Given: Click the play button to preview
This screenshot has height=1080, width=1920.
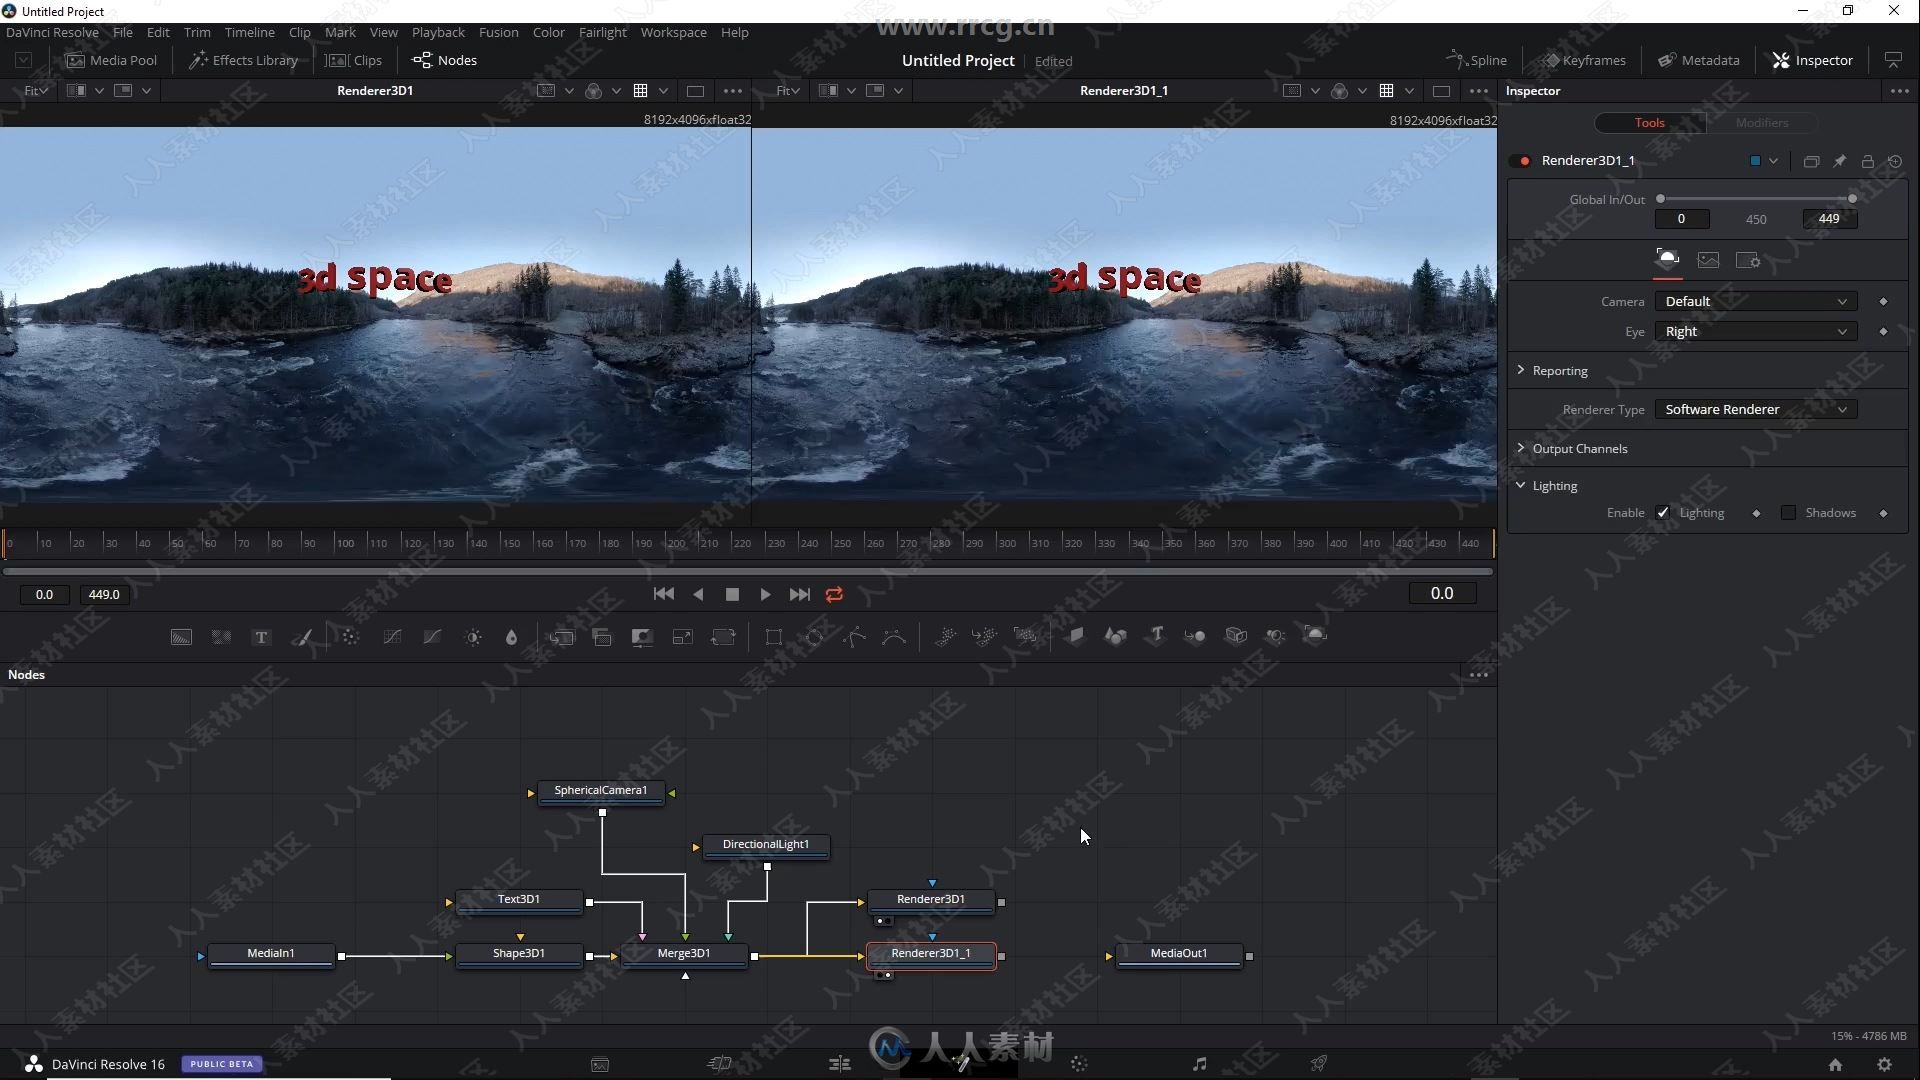Looking at the screenshot, I should (764, 592).
